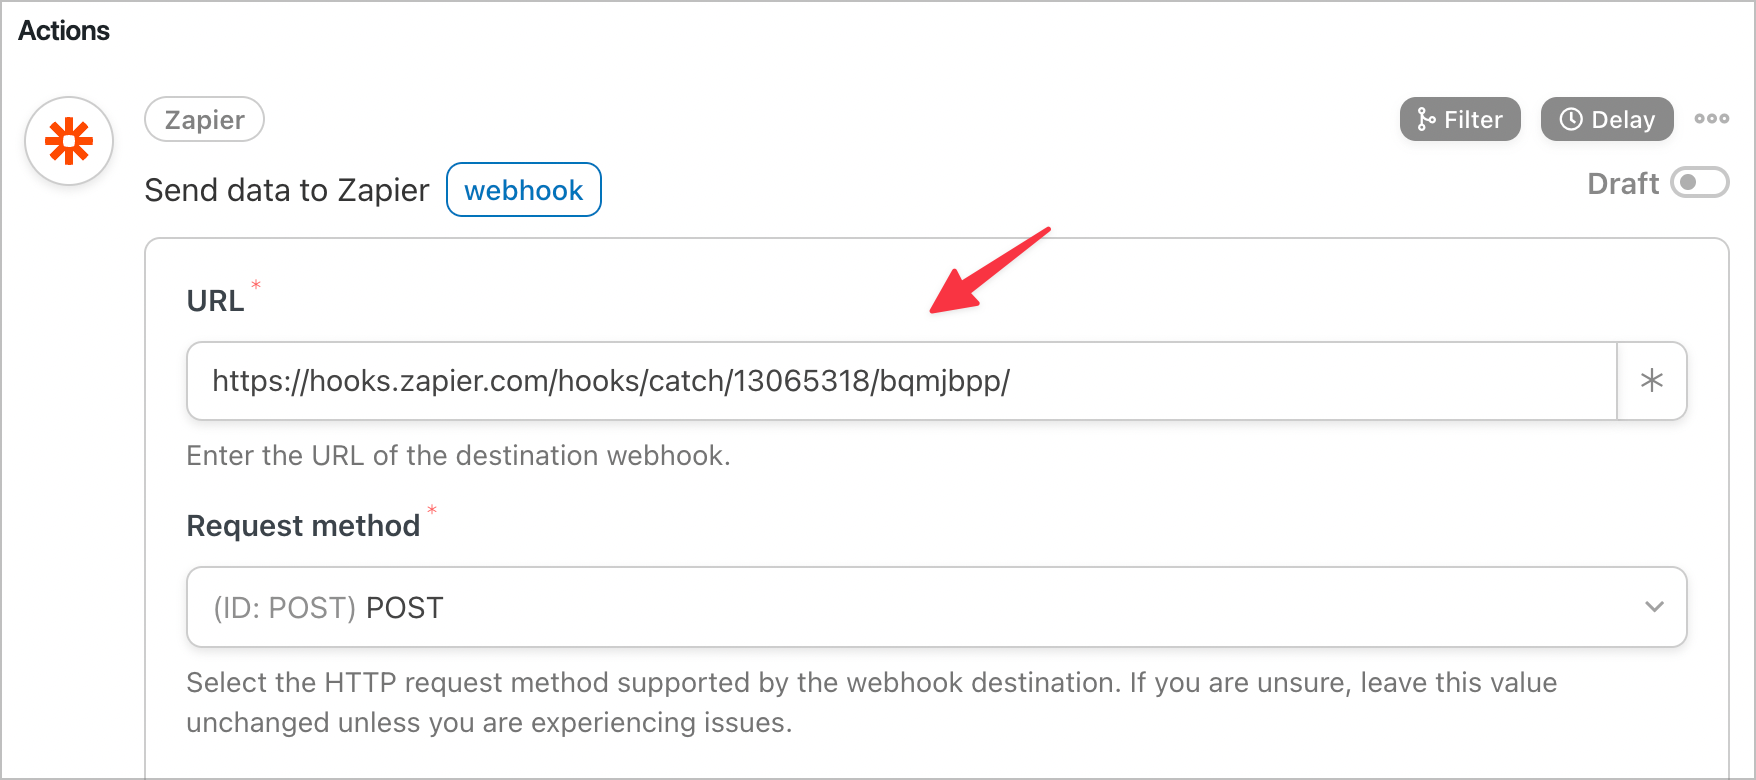Click the required asterisk beside Request method
The width and height of the screenshot is (1756, 780).
(x=431, y=511)
